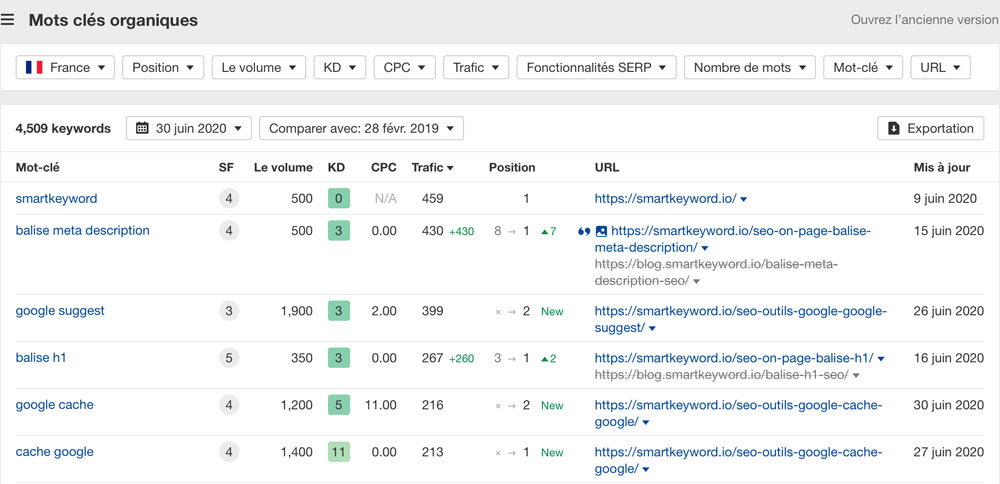This screenshot has height=484, width=1000.
Task: Sort by KD column header
Action: pyautogui.click(x=336, y=168)
